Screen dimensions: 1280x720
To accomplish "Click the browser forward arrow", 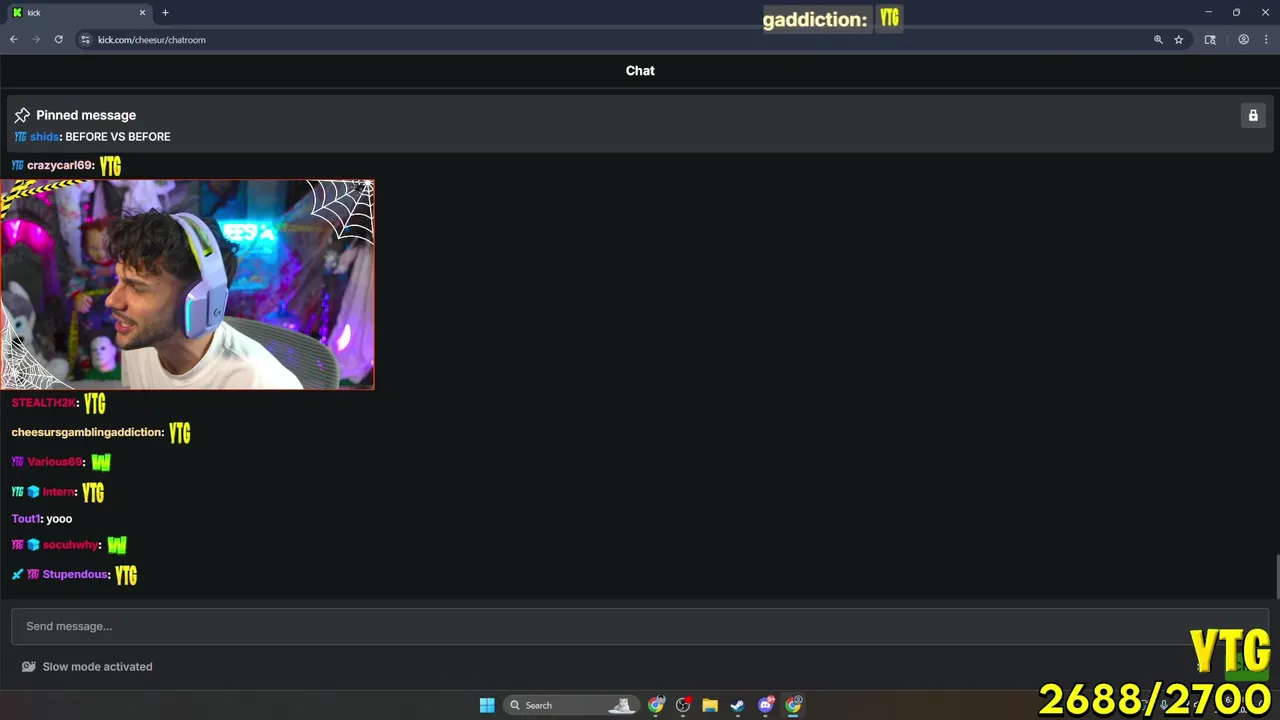I will [x=36, y=39].
